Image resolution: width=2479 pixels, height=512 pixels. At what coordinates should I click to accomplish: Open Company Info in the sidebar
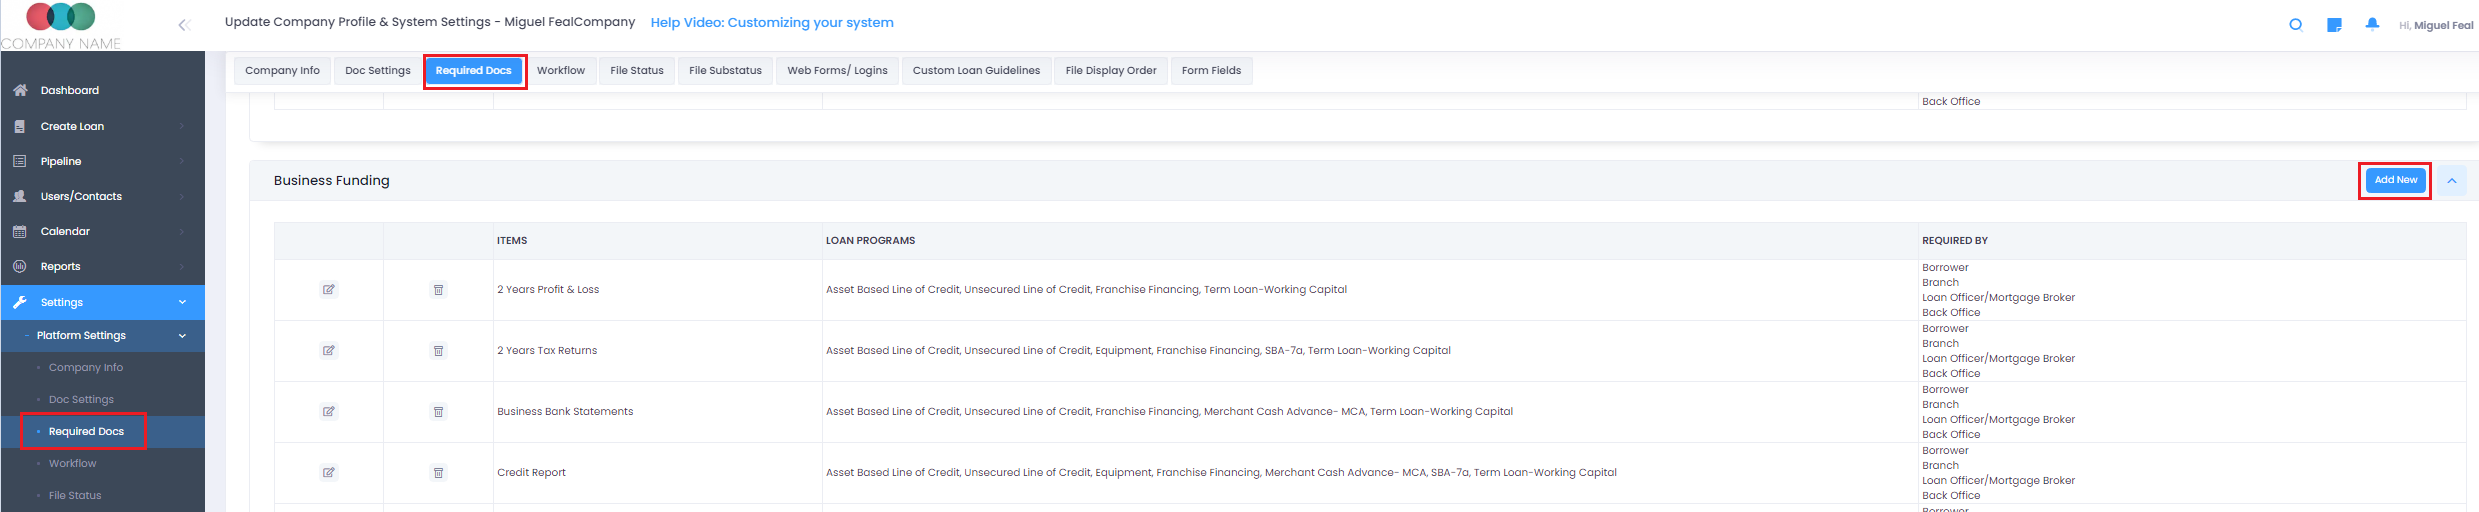86,368
